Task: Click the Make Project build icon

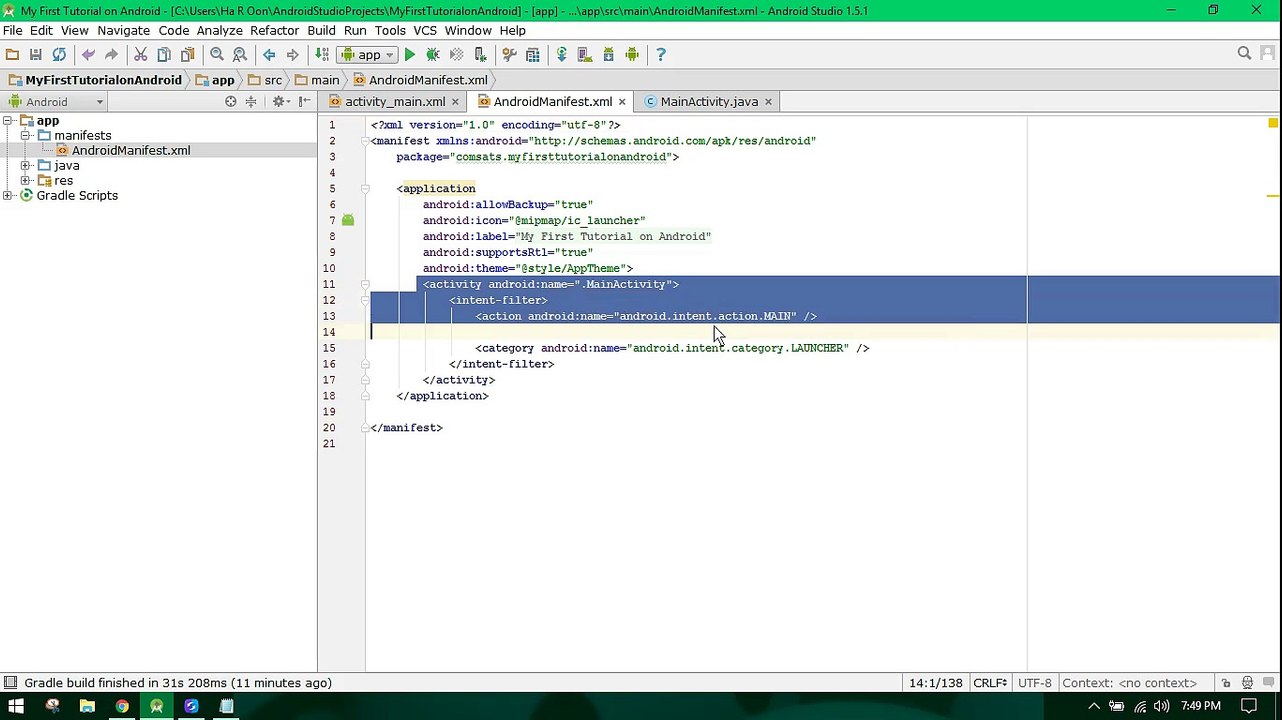Action: pyautogui.click(x=322, y=55)
